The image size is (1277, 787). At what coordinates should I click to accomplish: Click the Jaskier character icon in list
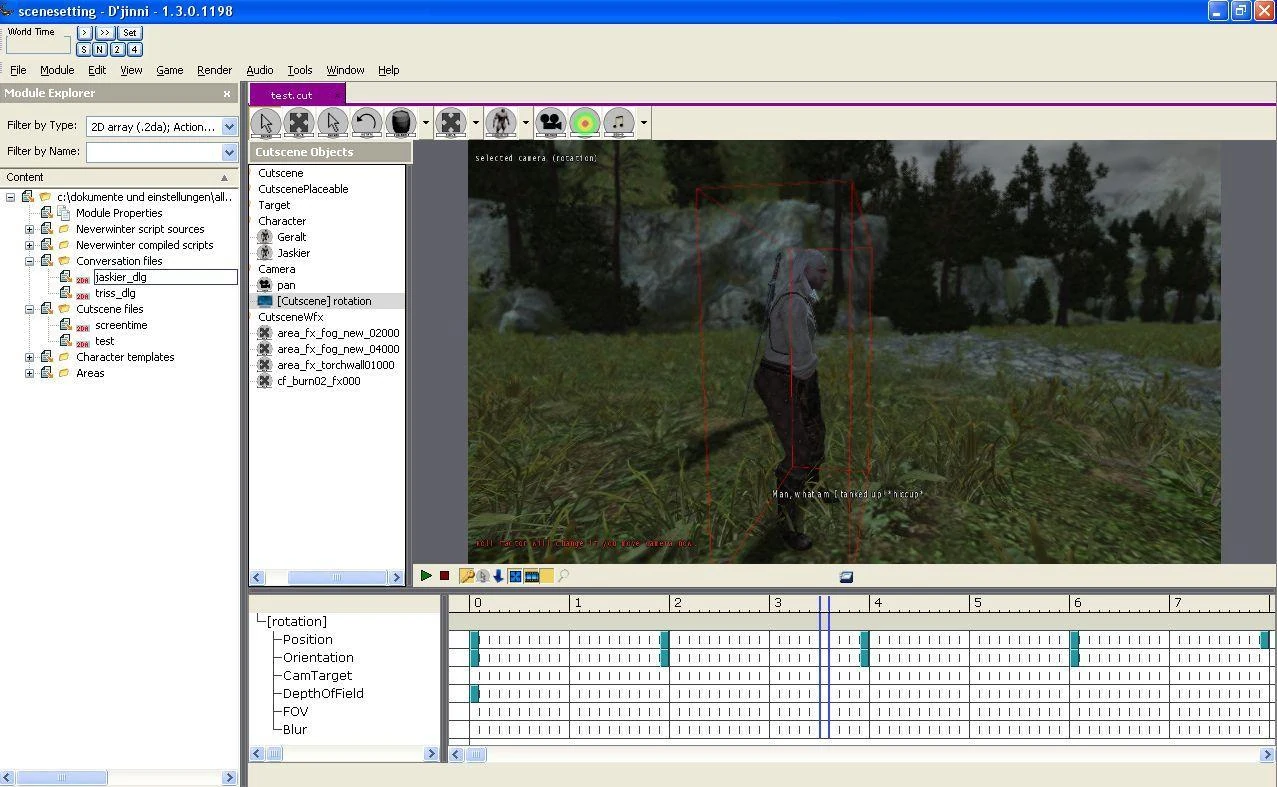265,253
